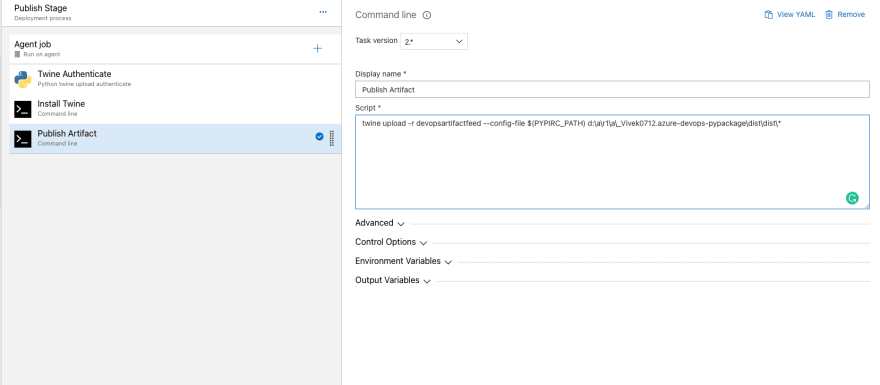The image size is (880, 385).
Task: Click the Install Twine command line icon
Action: pyautogui.click(x=22, y=109)
